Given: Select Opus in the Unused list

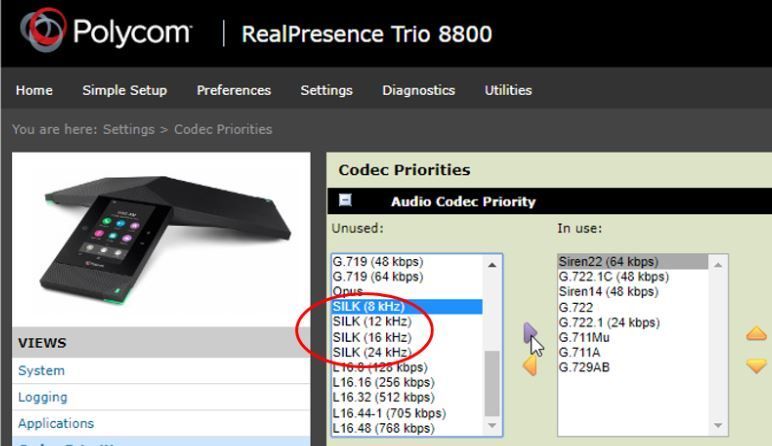Looking at the screenshot, I should pos(407,291).
